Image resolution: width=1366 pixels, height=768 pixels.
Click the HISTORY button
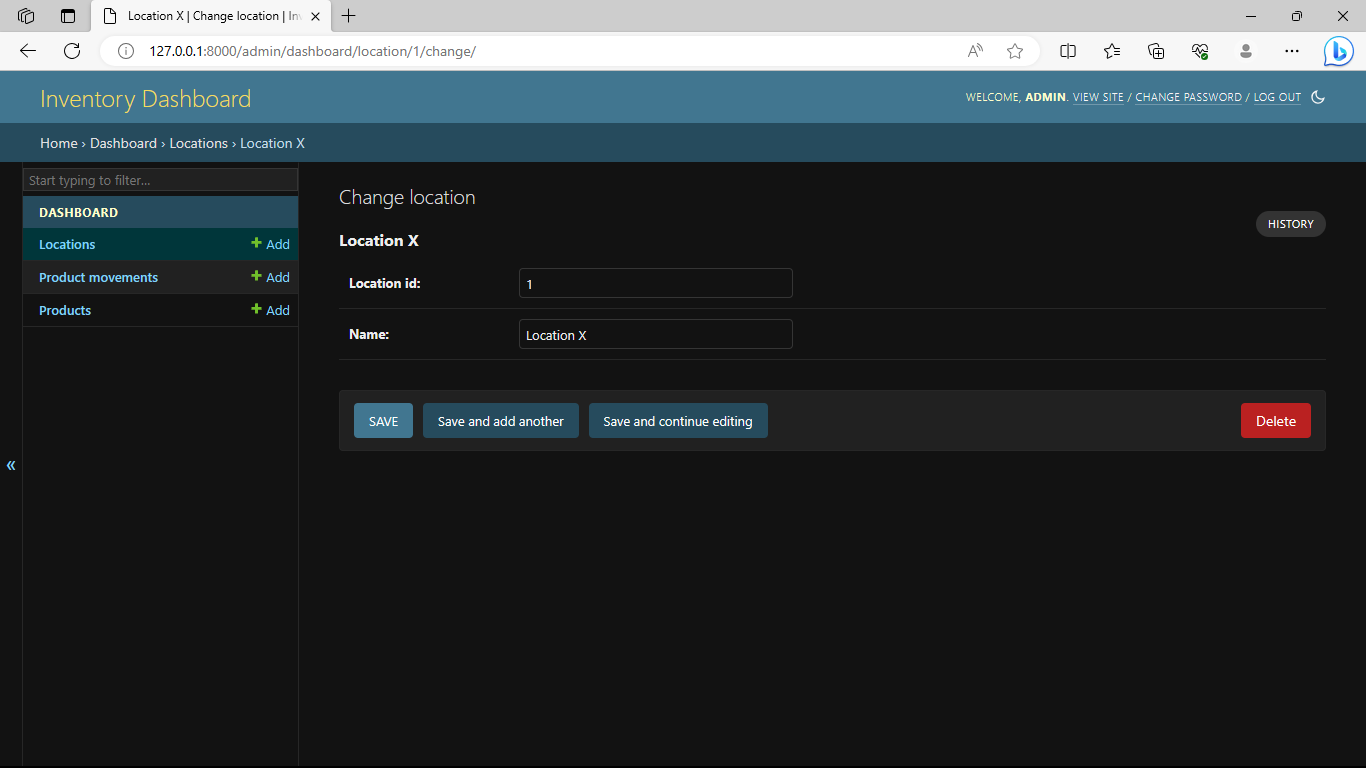(1290, 224)
